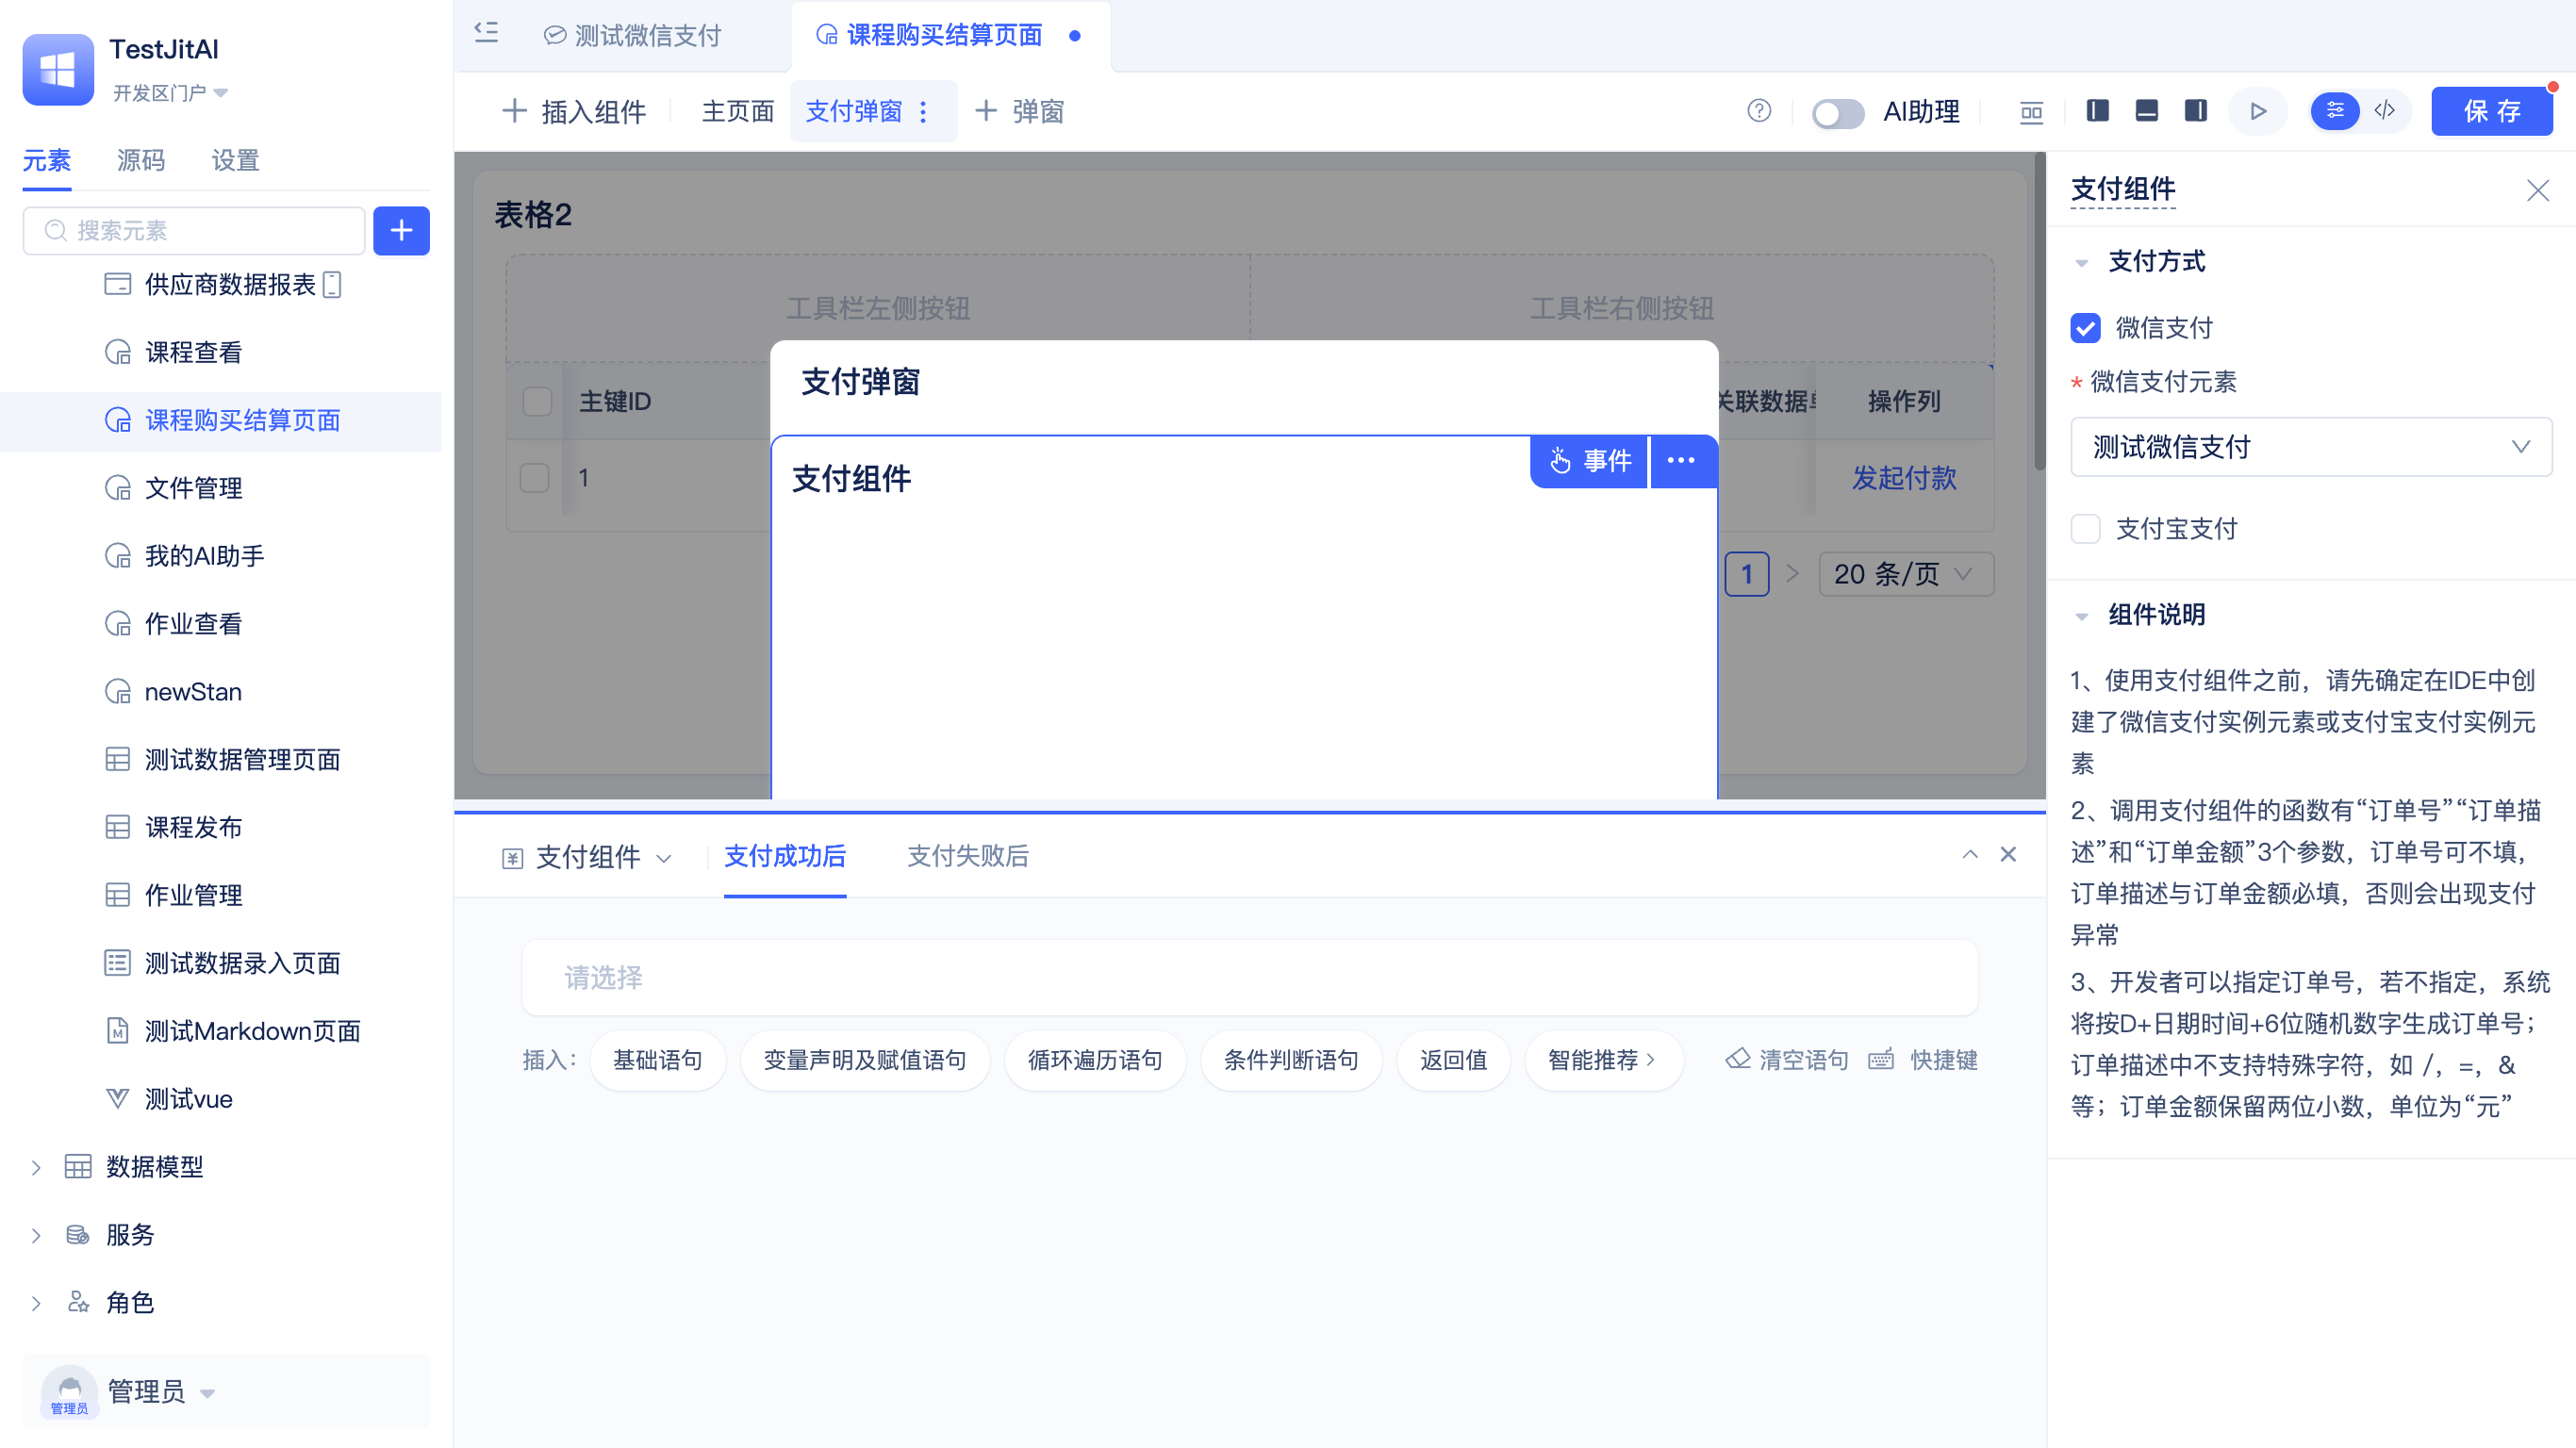The width and height of the screenshot is (2576, 1448).
Task: Open the 开发区门户 portal dropdown
Action: click(x=170, y=93)
